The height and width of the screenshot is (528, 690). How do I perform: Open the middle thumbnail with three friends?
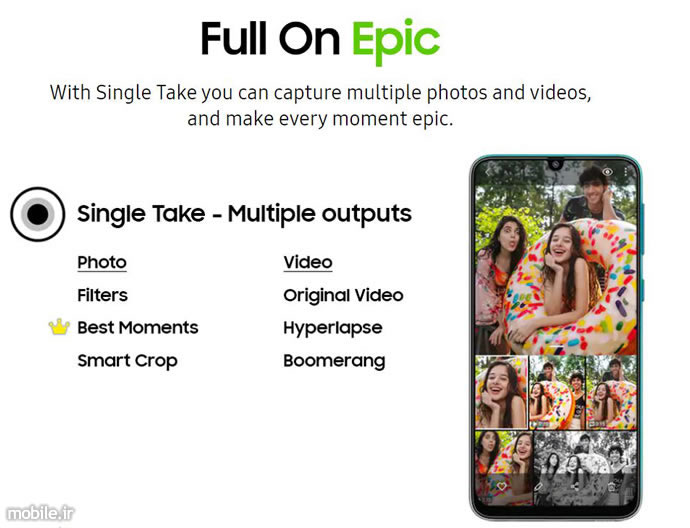click(x=557, y=392)
